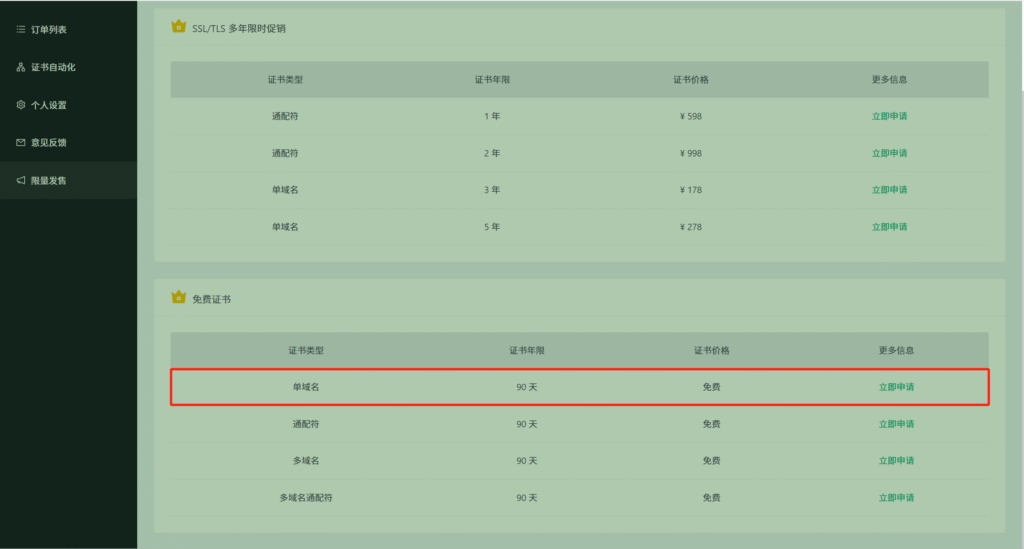Screen dimensions: 1024x549
Task: Click the crown icon beside SSL/TLS 多年限时促销
Action: (179, 27)
